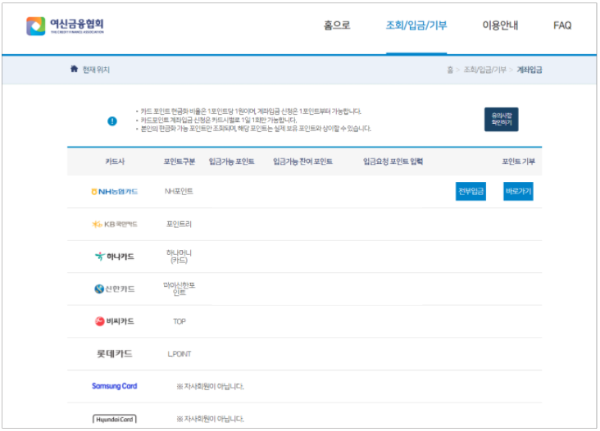Click the 신한카드 logo
This screenshot has height=431, width=600.
[x=114, y=289]
